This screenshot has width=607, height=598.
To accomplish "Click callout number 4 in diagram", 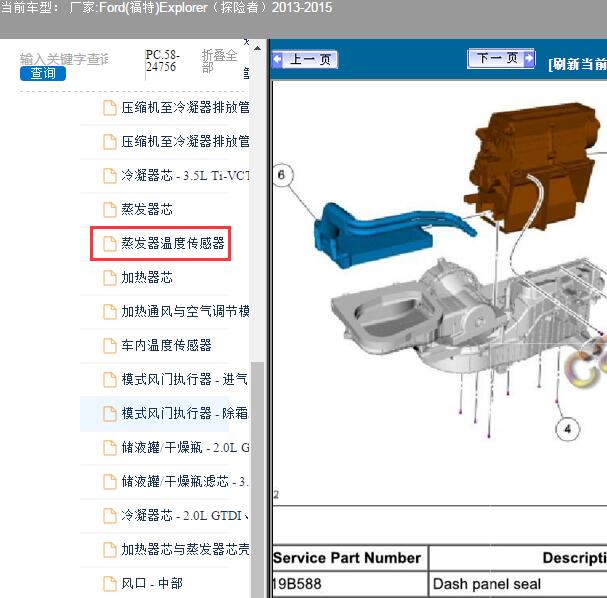I will (x=567, y=429).
